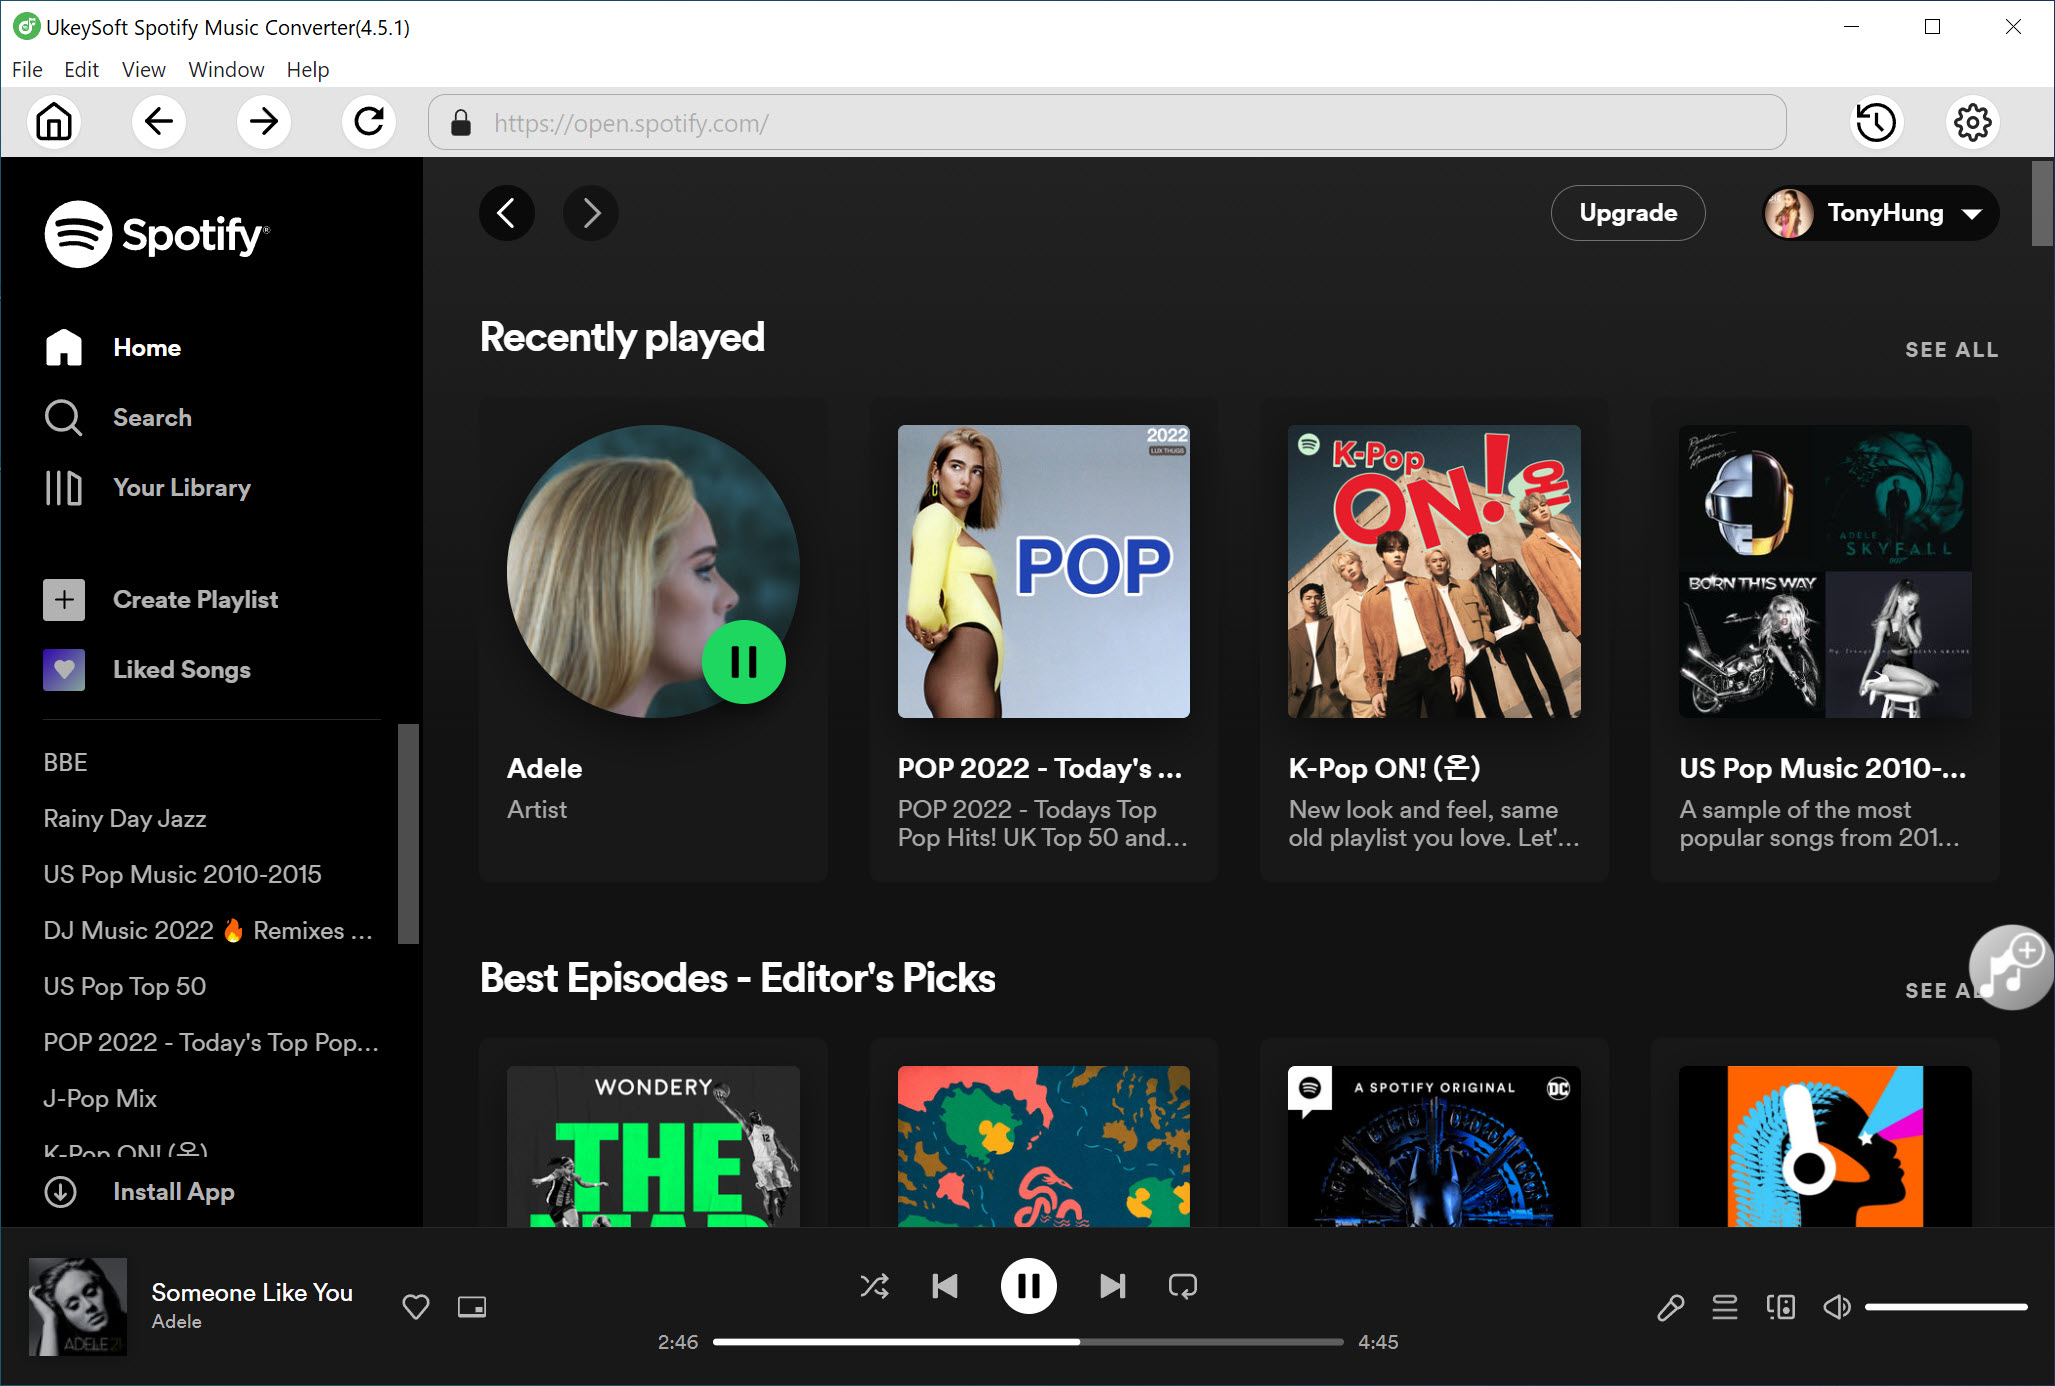Open the conversion history clock icon

click(1876, 122)
